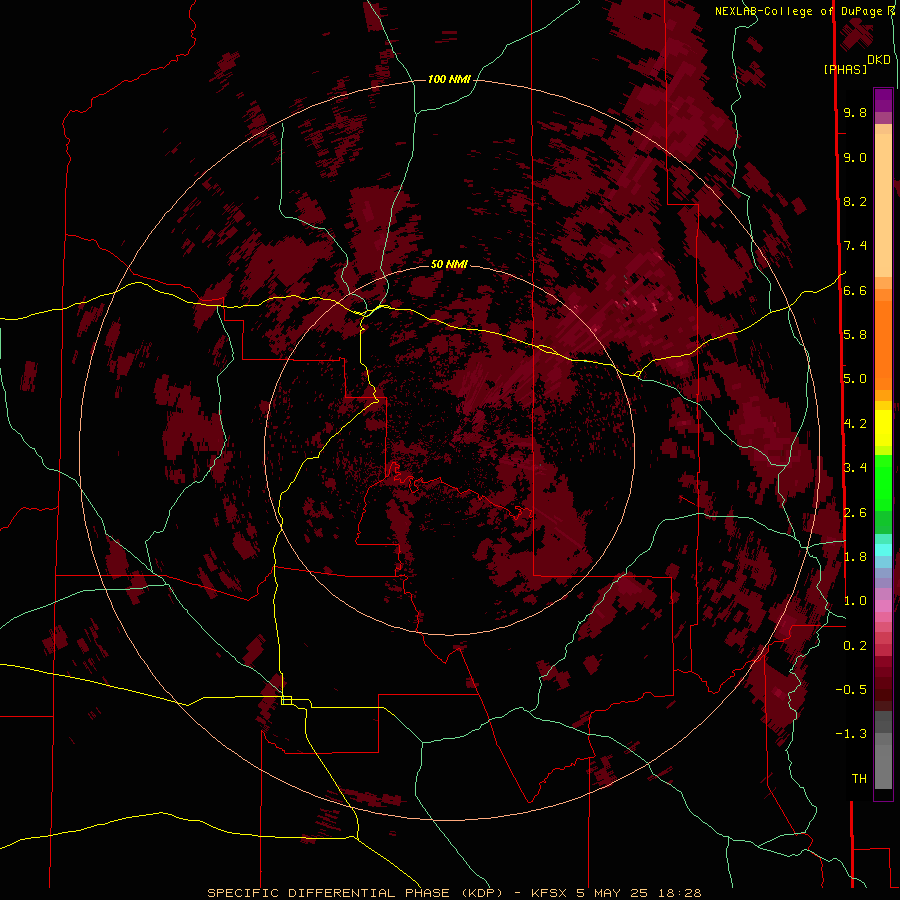Select the -1.3 value on the scale
Screen dimensions: 900x900
pos(851,734)
